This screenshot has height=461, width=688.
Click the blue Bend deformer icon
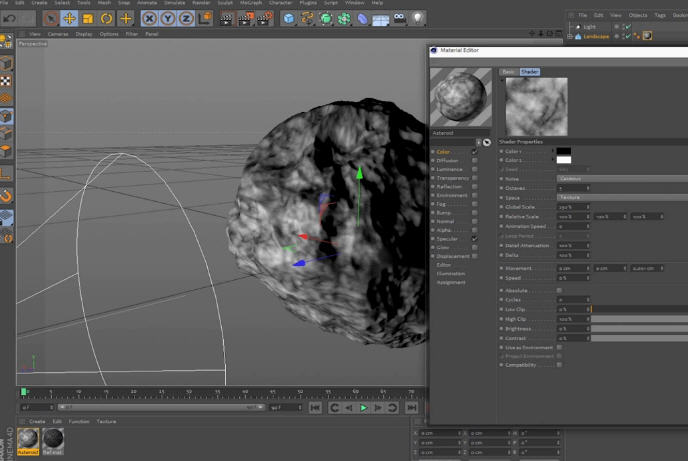tap(362, 19)
